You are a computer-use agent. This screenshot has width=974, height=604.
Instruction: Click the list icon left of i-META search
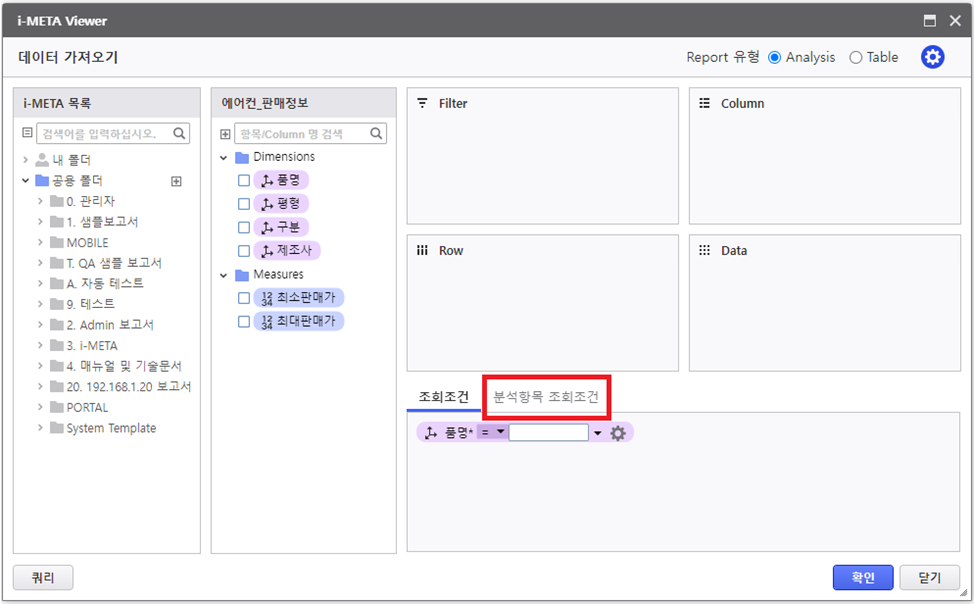pyautogui.click(x=27, y=133)
